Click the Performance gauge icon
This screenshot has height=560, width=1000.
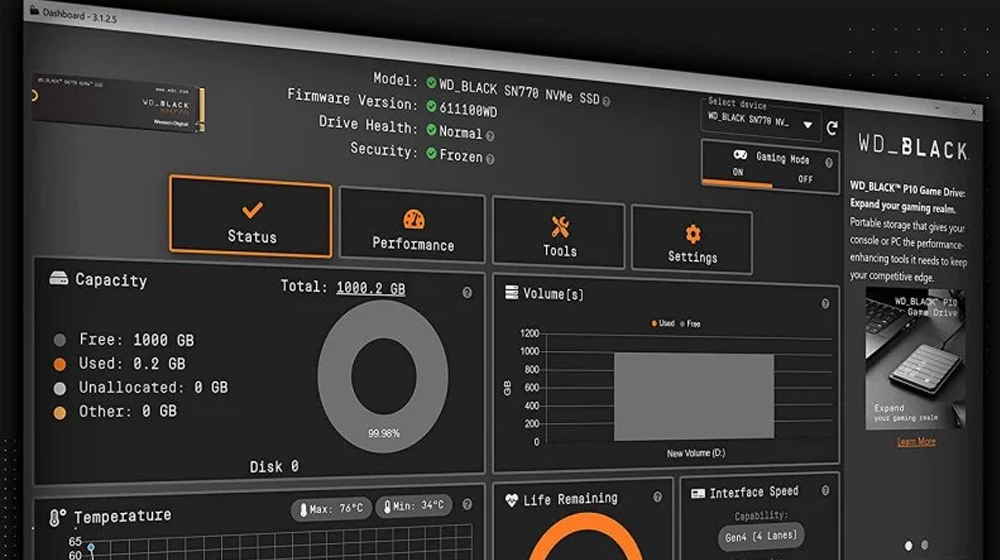413,219
